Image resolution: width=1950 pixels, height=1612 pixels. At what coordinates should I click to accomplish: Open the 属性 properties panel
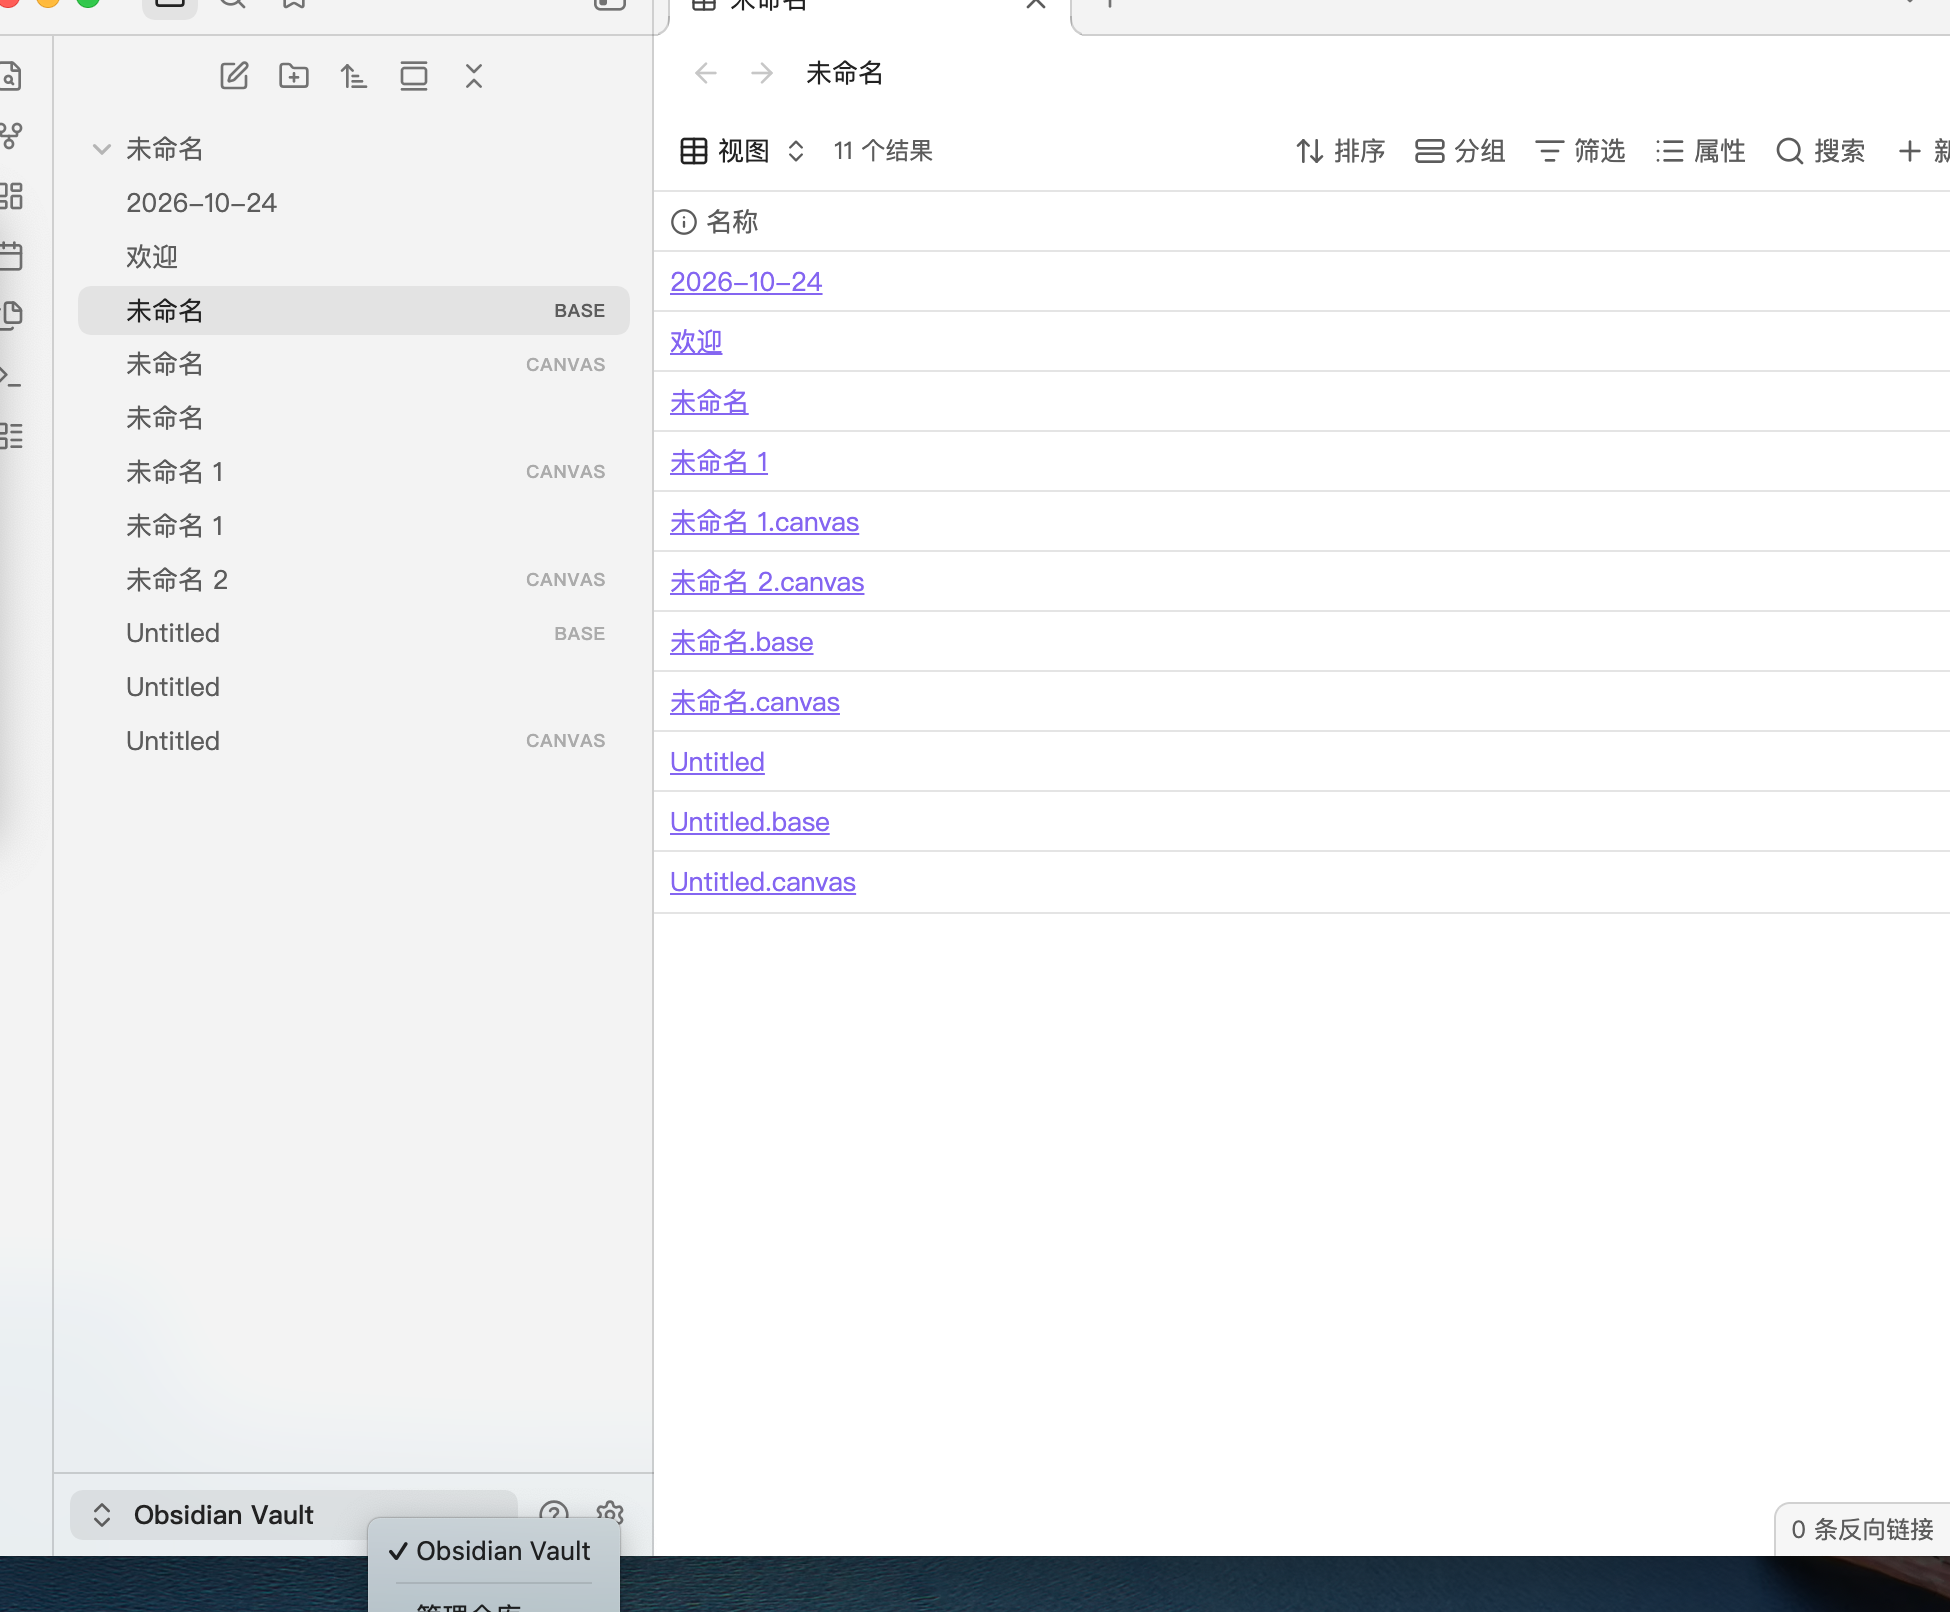pos(1701,151)
